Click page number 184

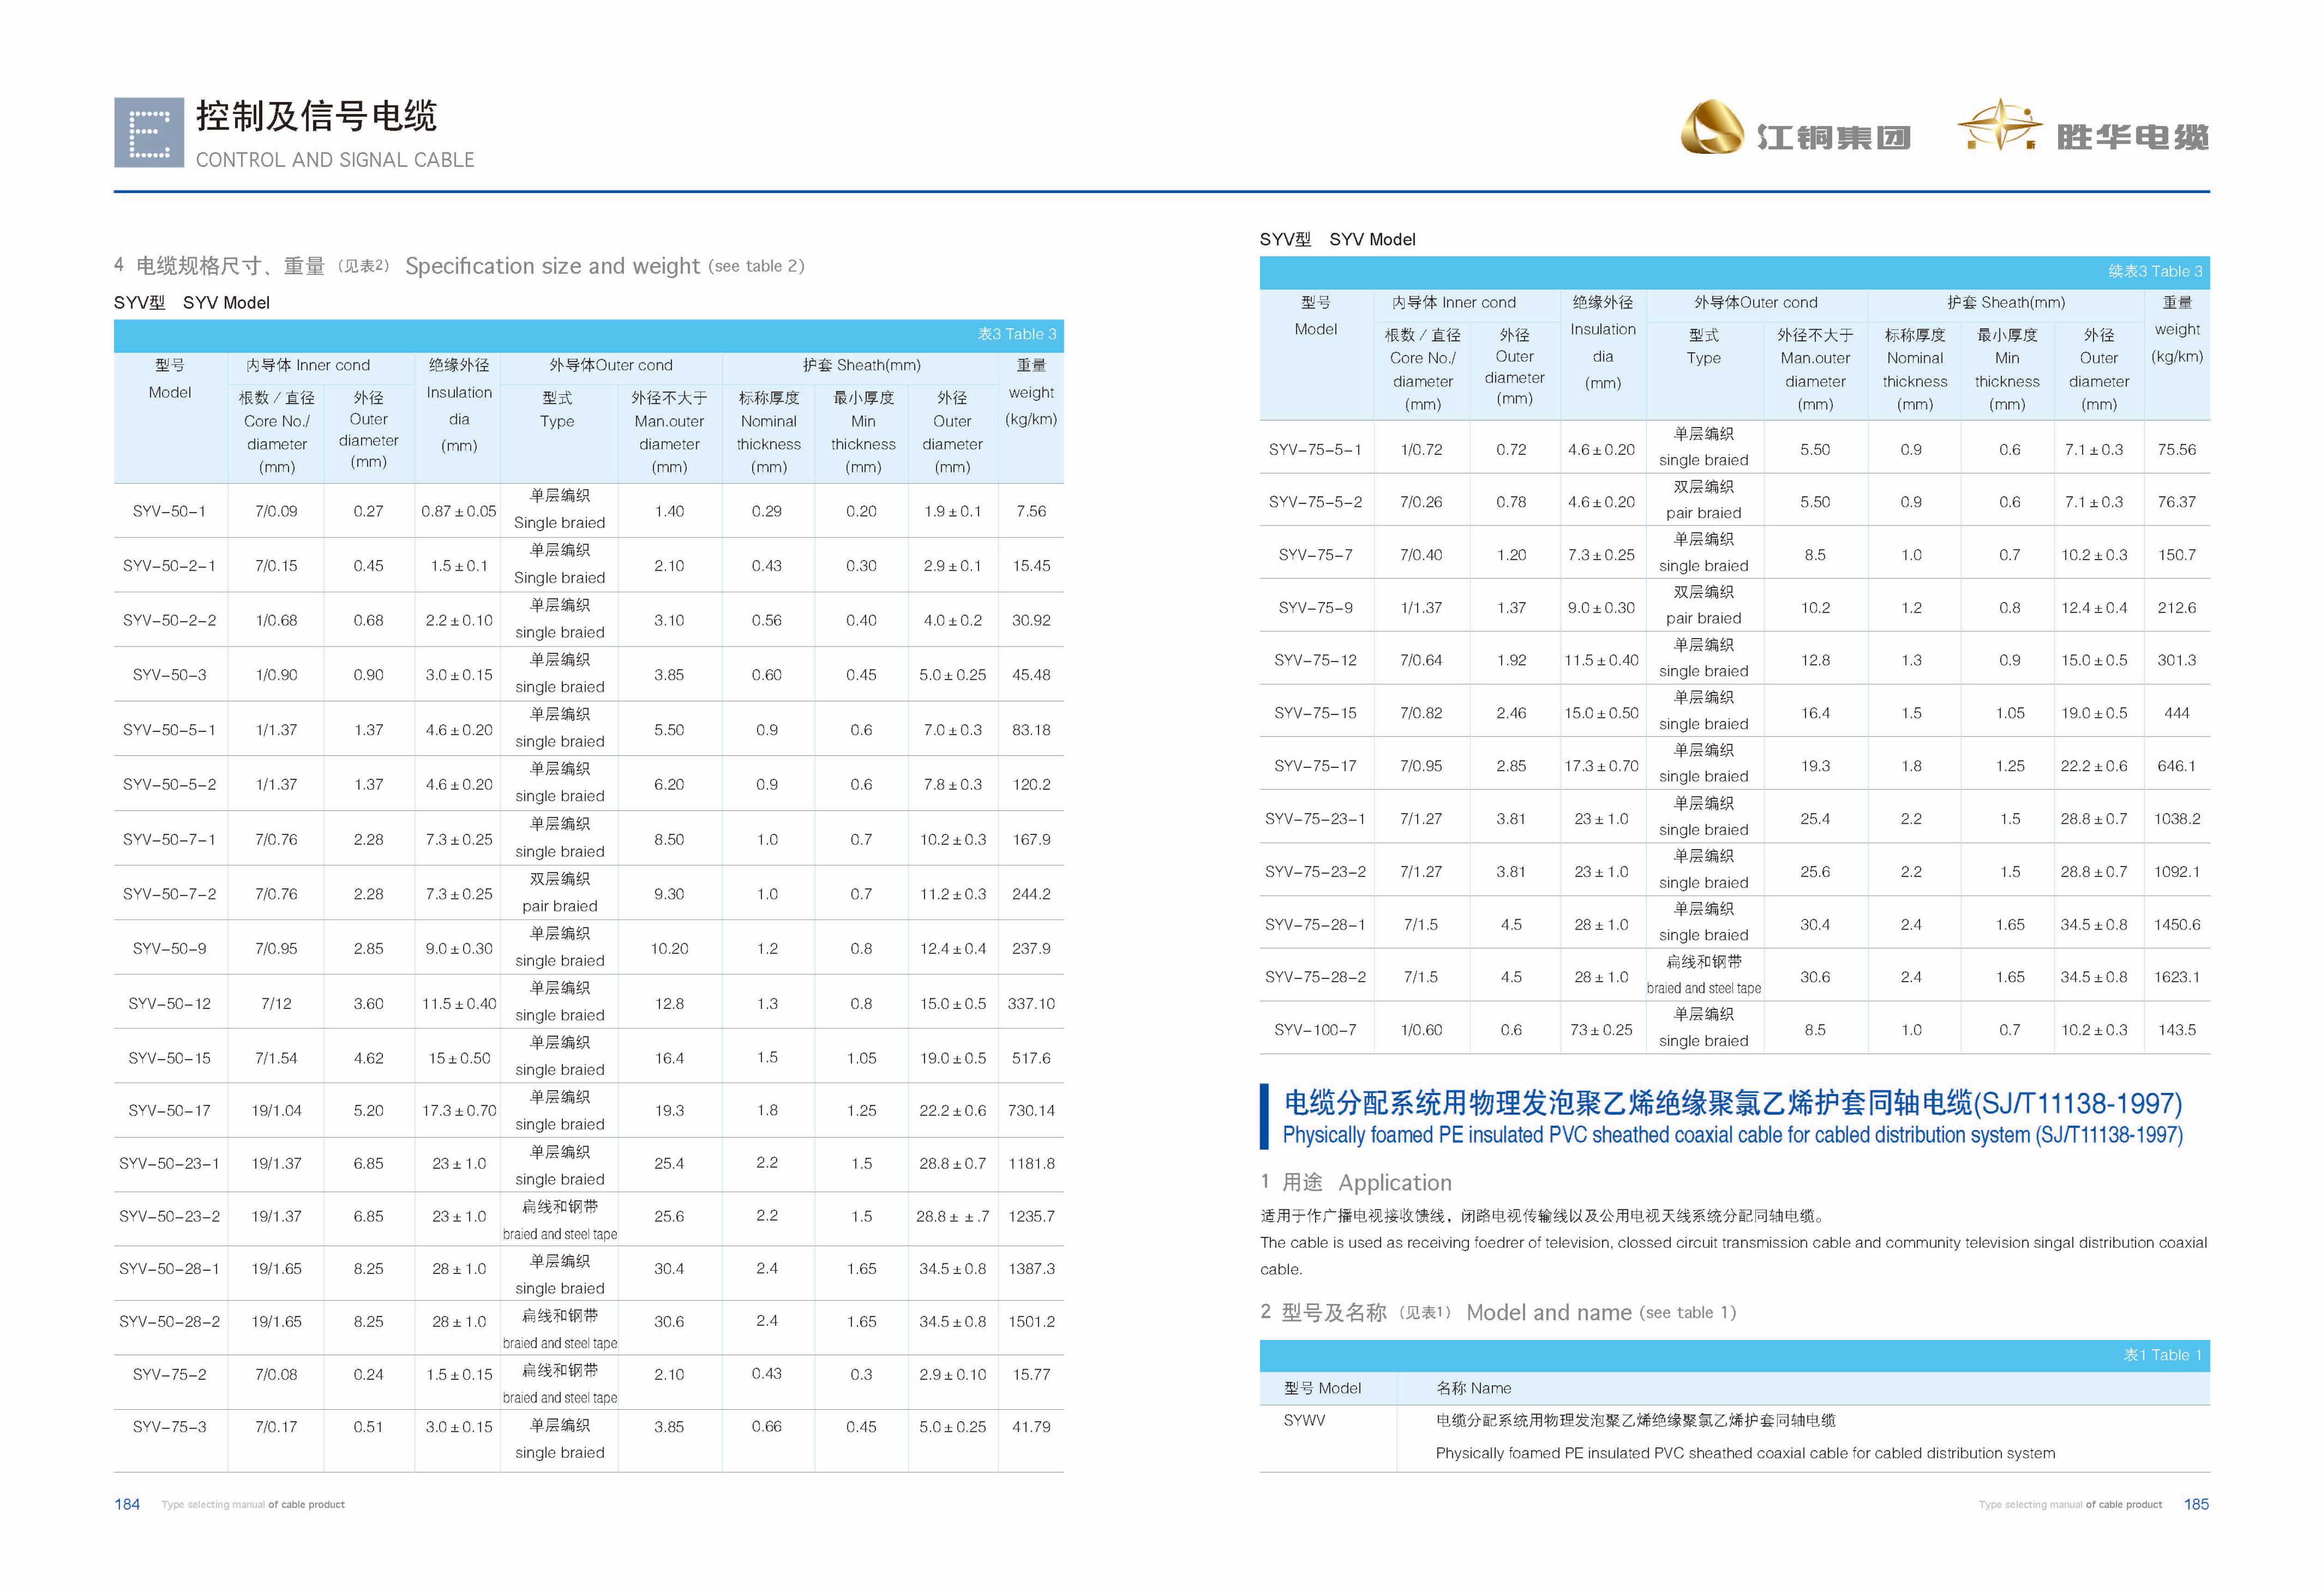click(127, 1505)
